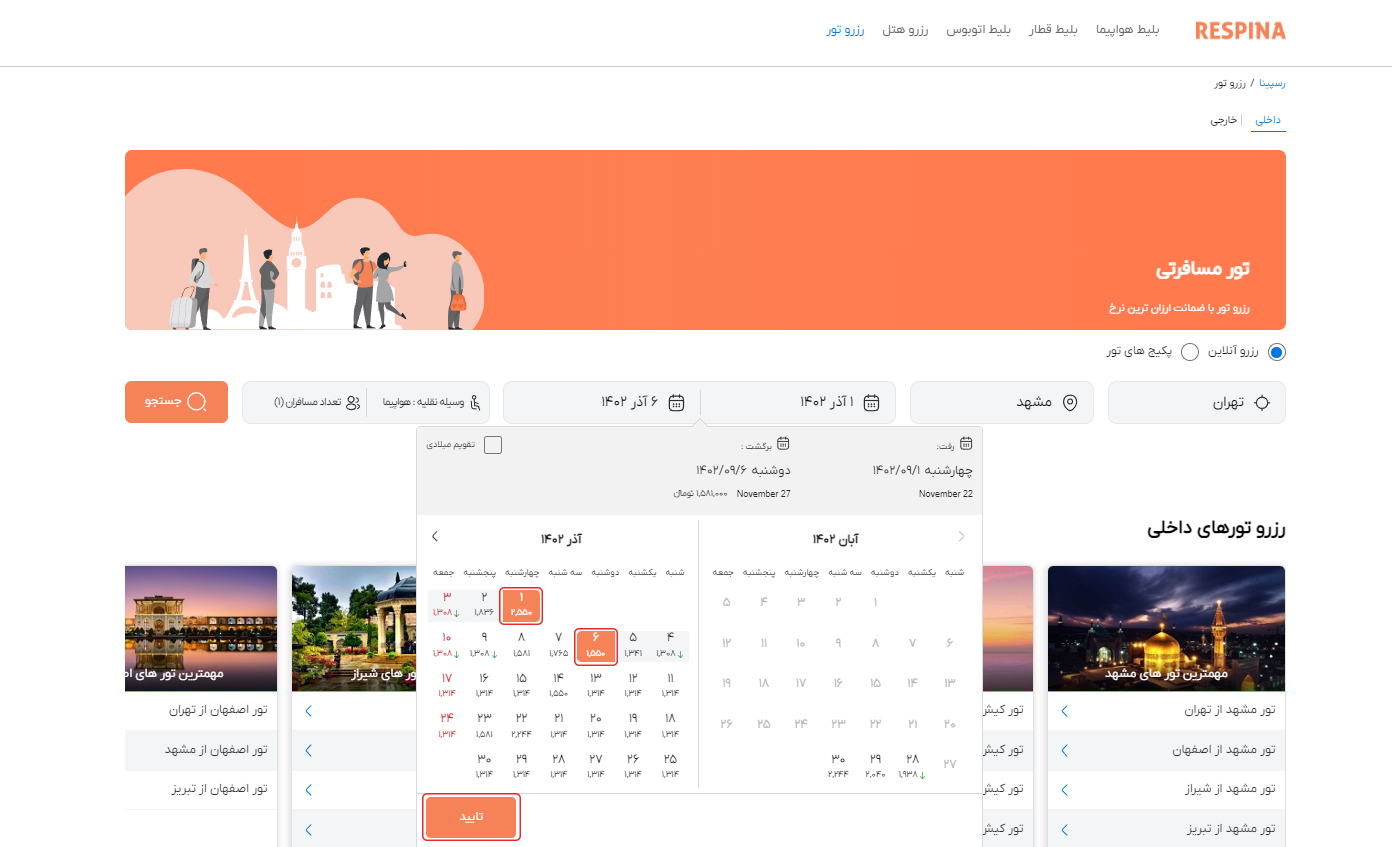Screen dimensions: 1392x847
Task: Click the destination map pin icon
Action: pyautogui.click(x=1070, y=403)
